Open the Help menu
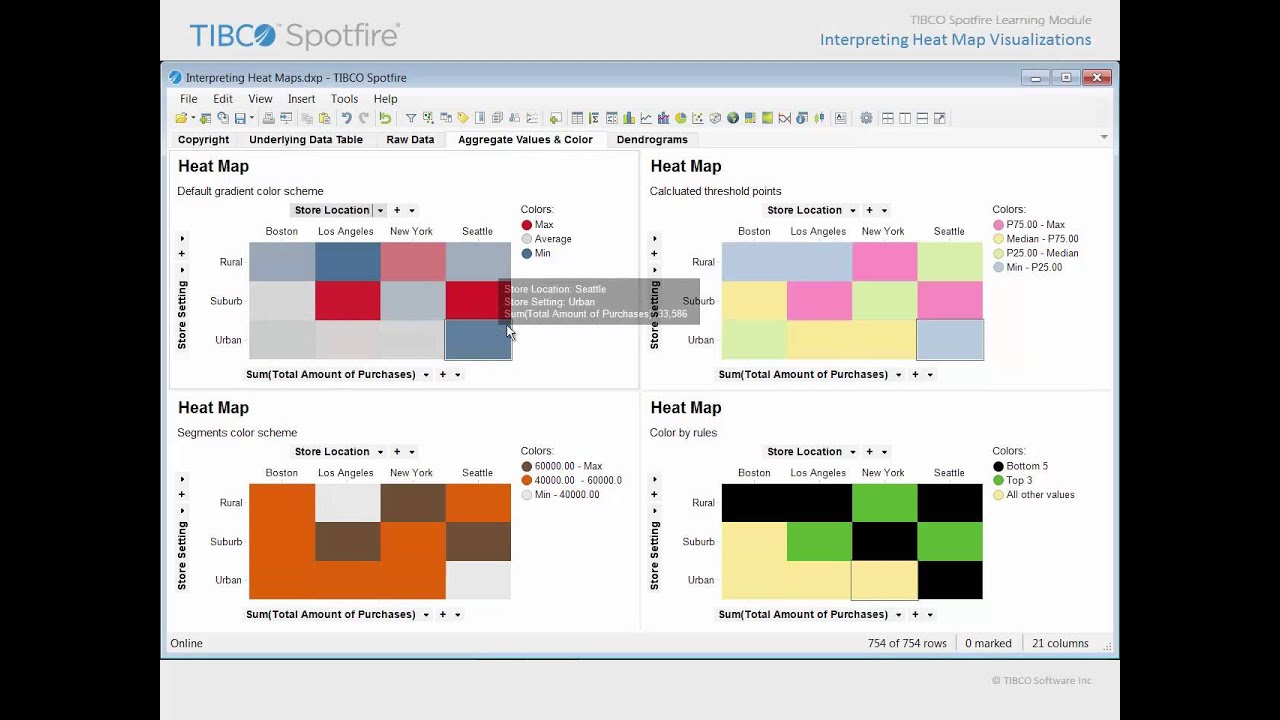1280x720 pixels. (x=385, y=99)
